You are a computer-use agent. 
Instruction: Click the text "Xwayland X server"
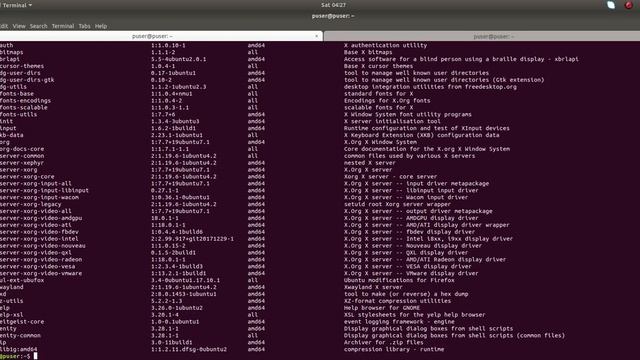[373, 287]
